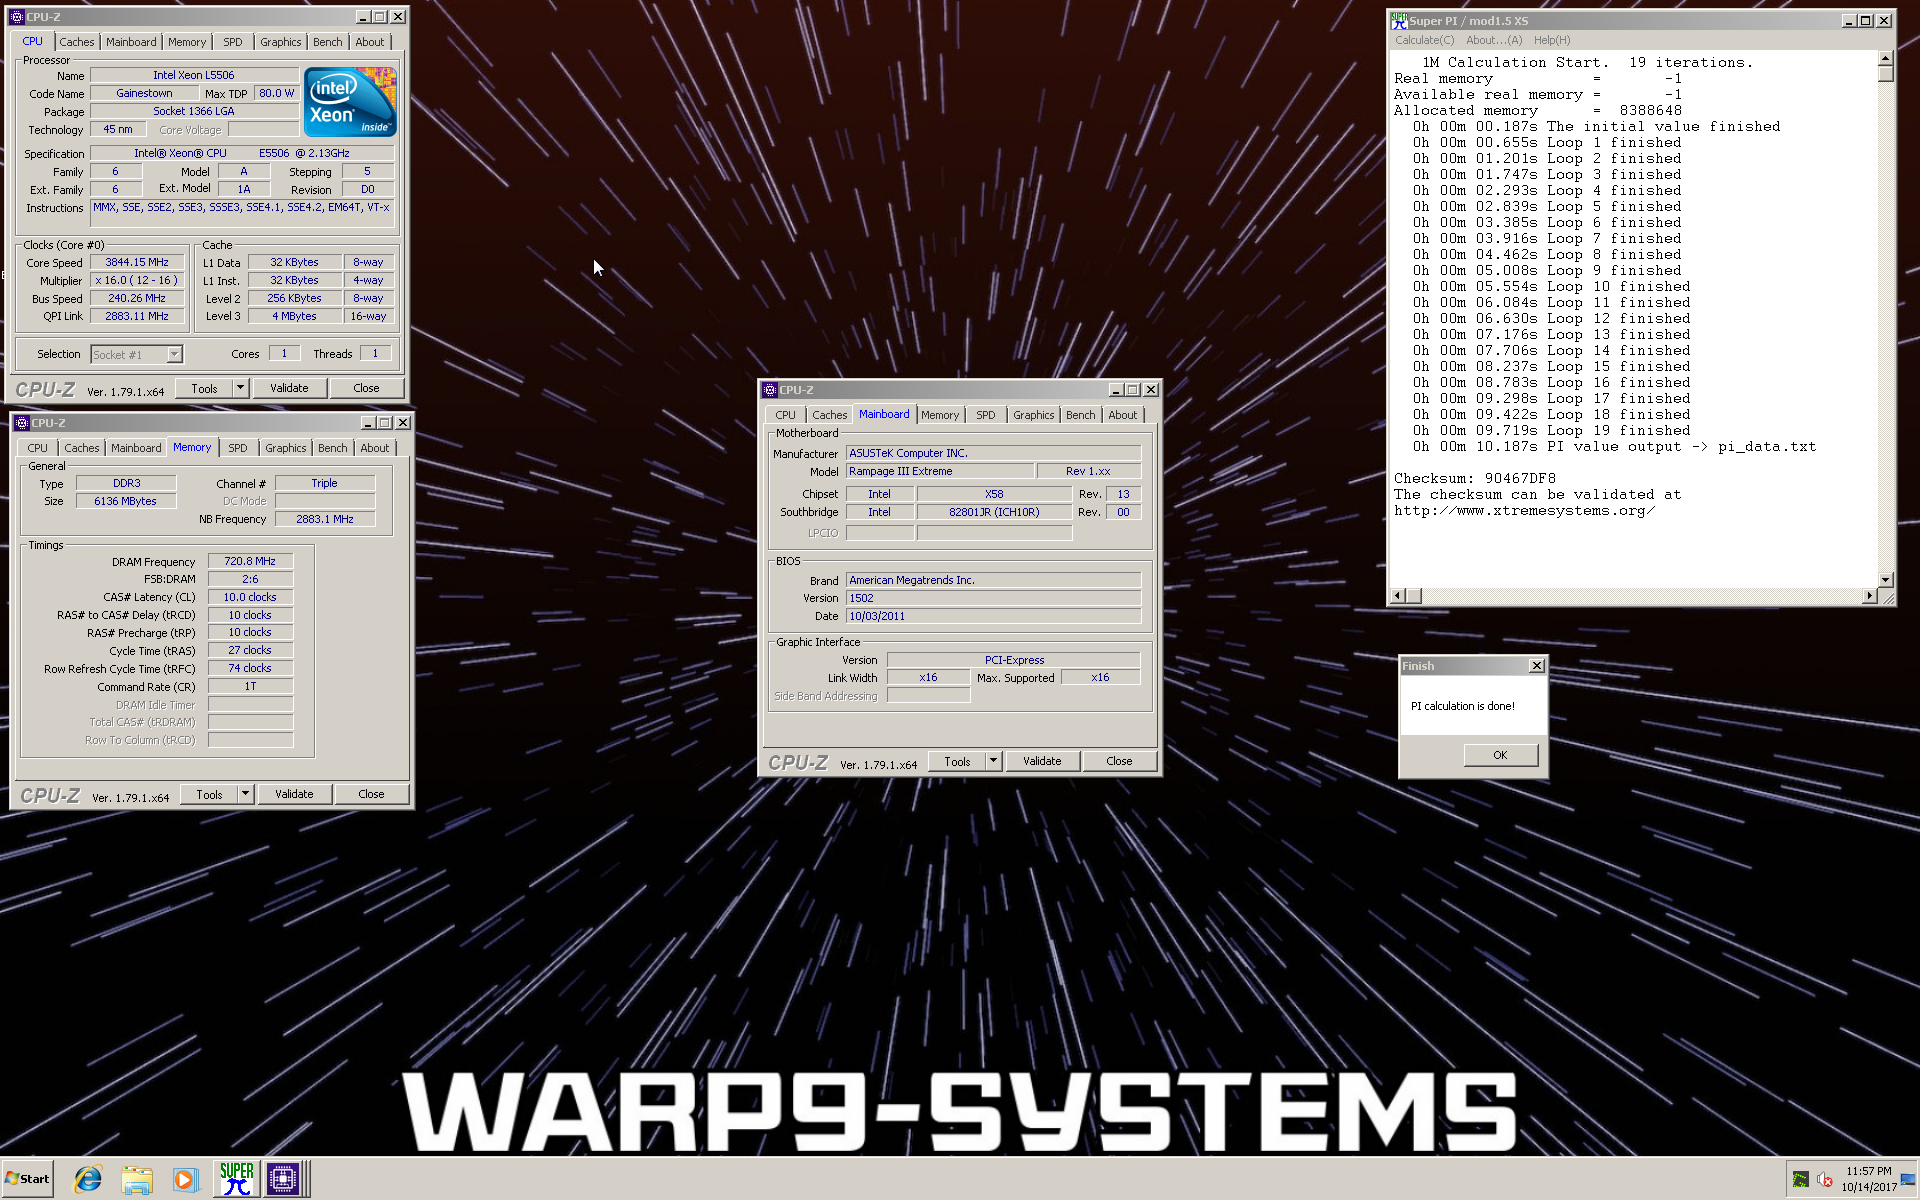Click Close button in CPU window
This screenshot has width=1920, height=1200.
click(x=366, y=388)
